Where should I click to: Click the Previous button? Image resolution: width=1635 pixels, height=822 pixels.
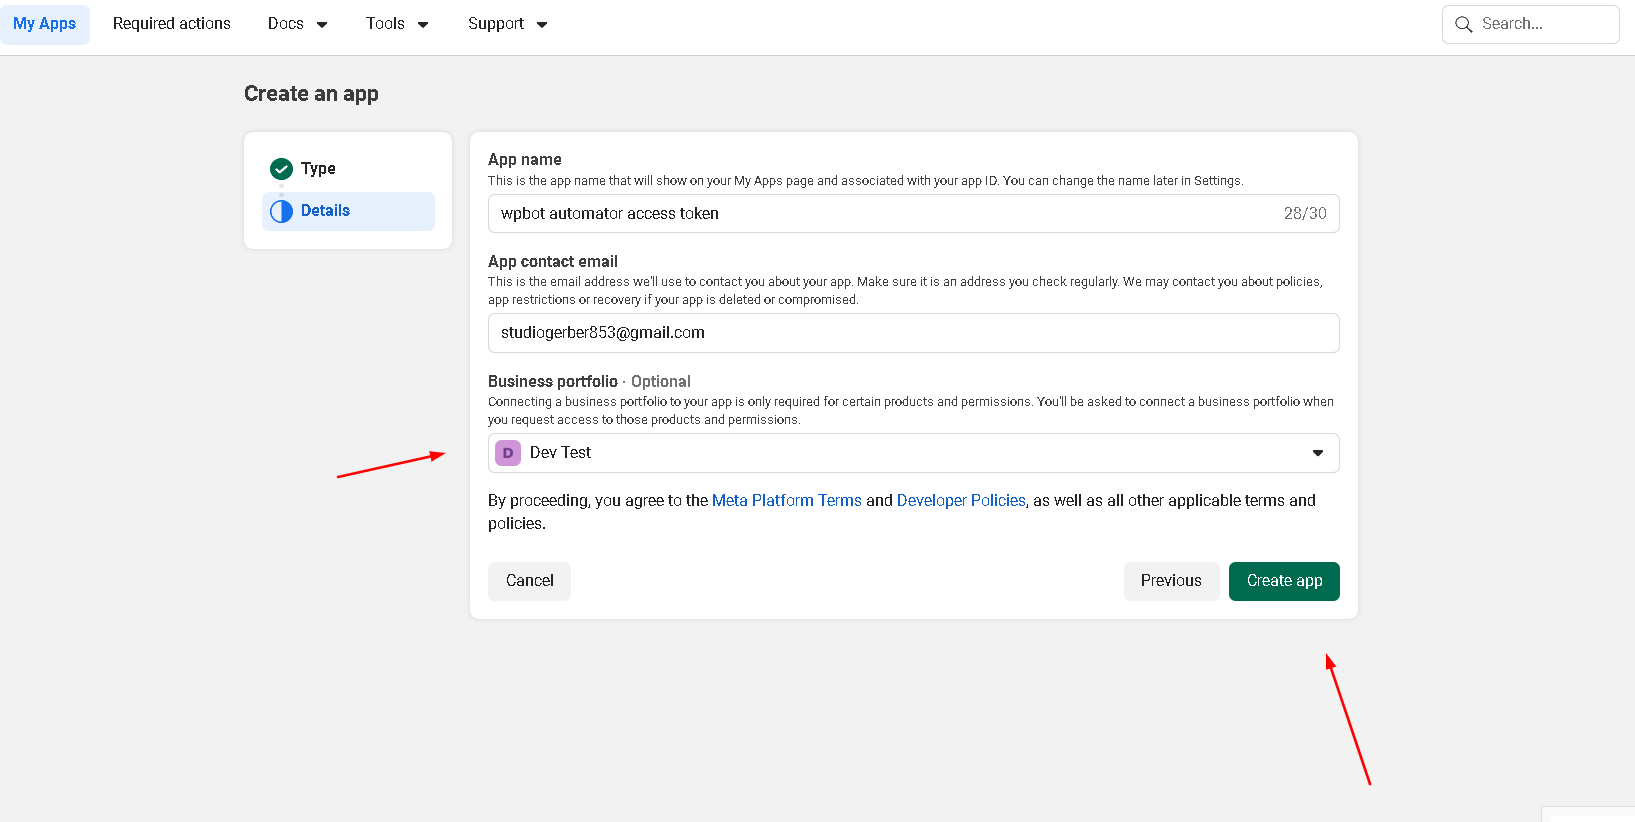1170,581
